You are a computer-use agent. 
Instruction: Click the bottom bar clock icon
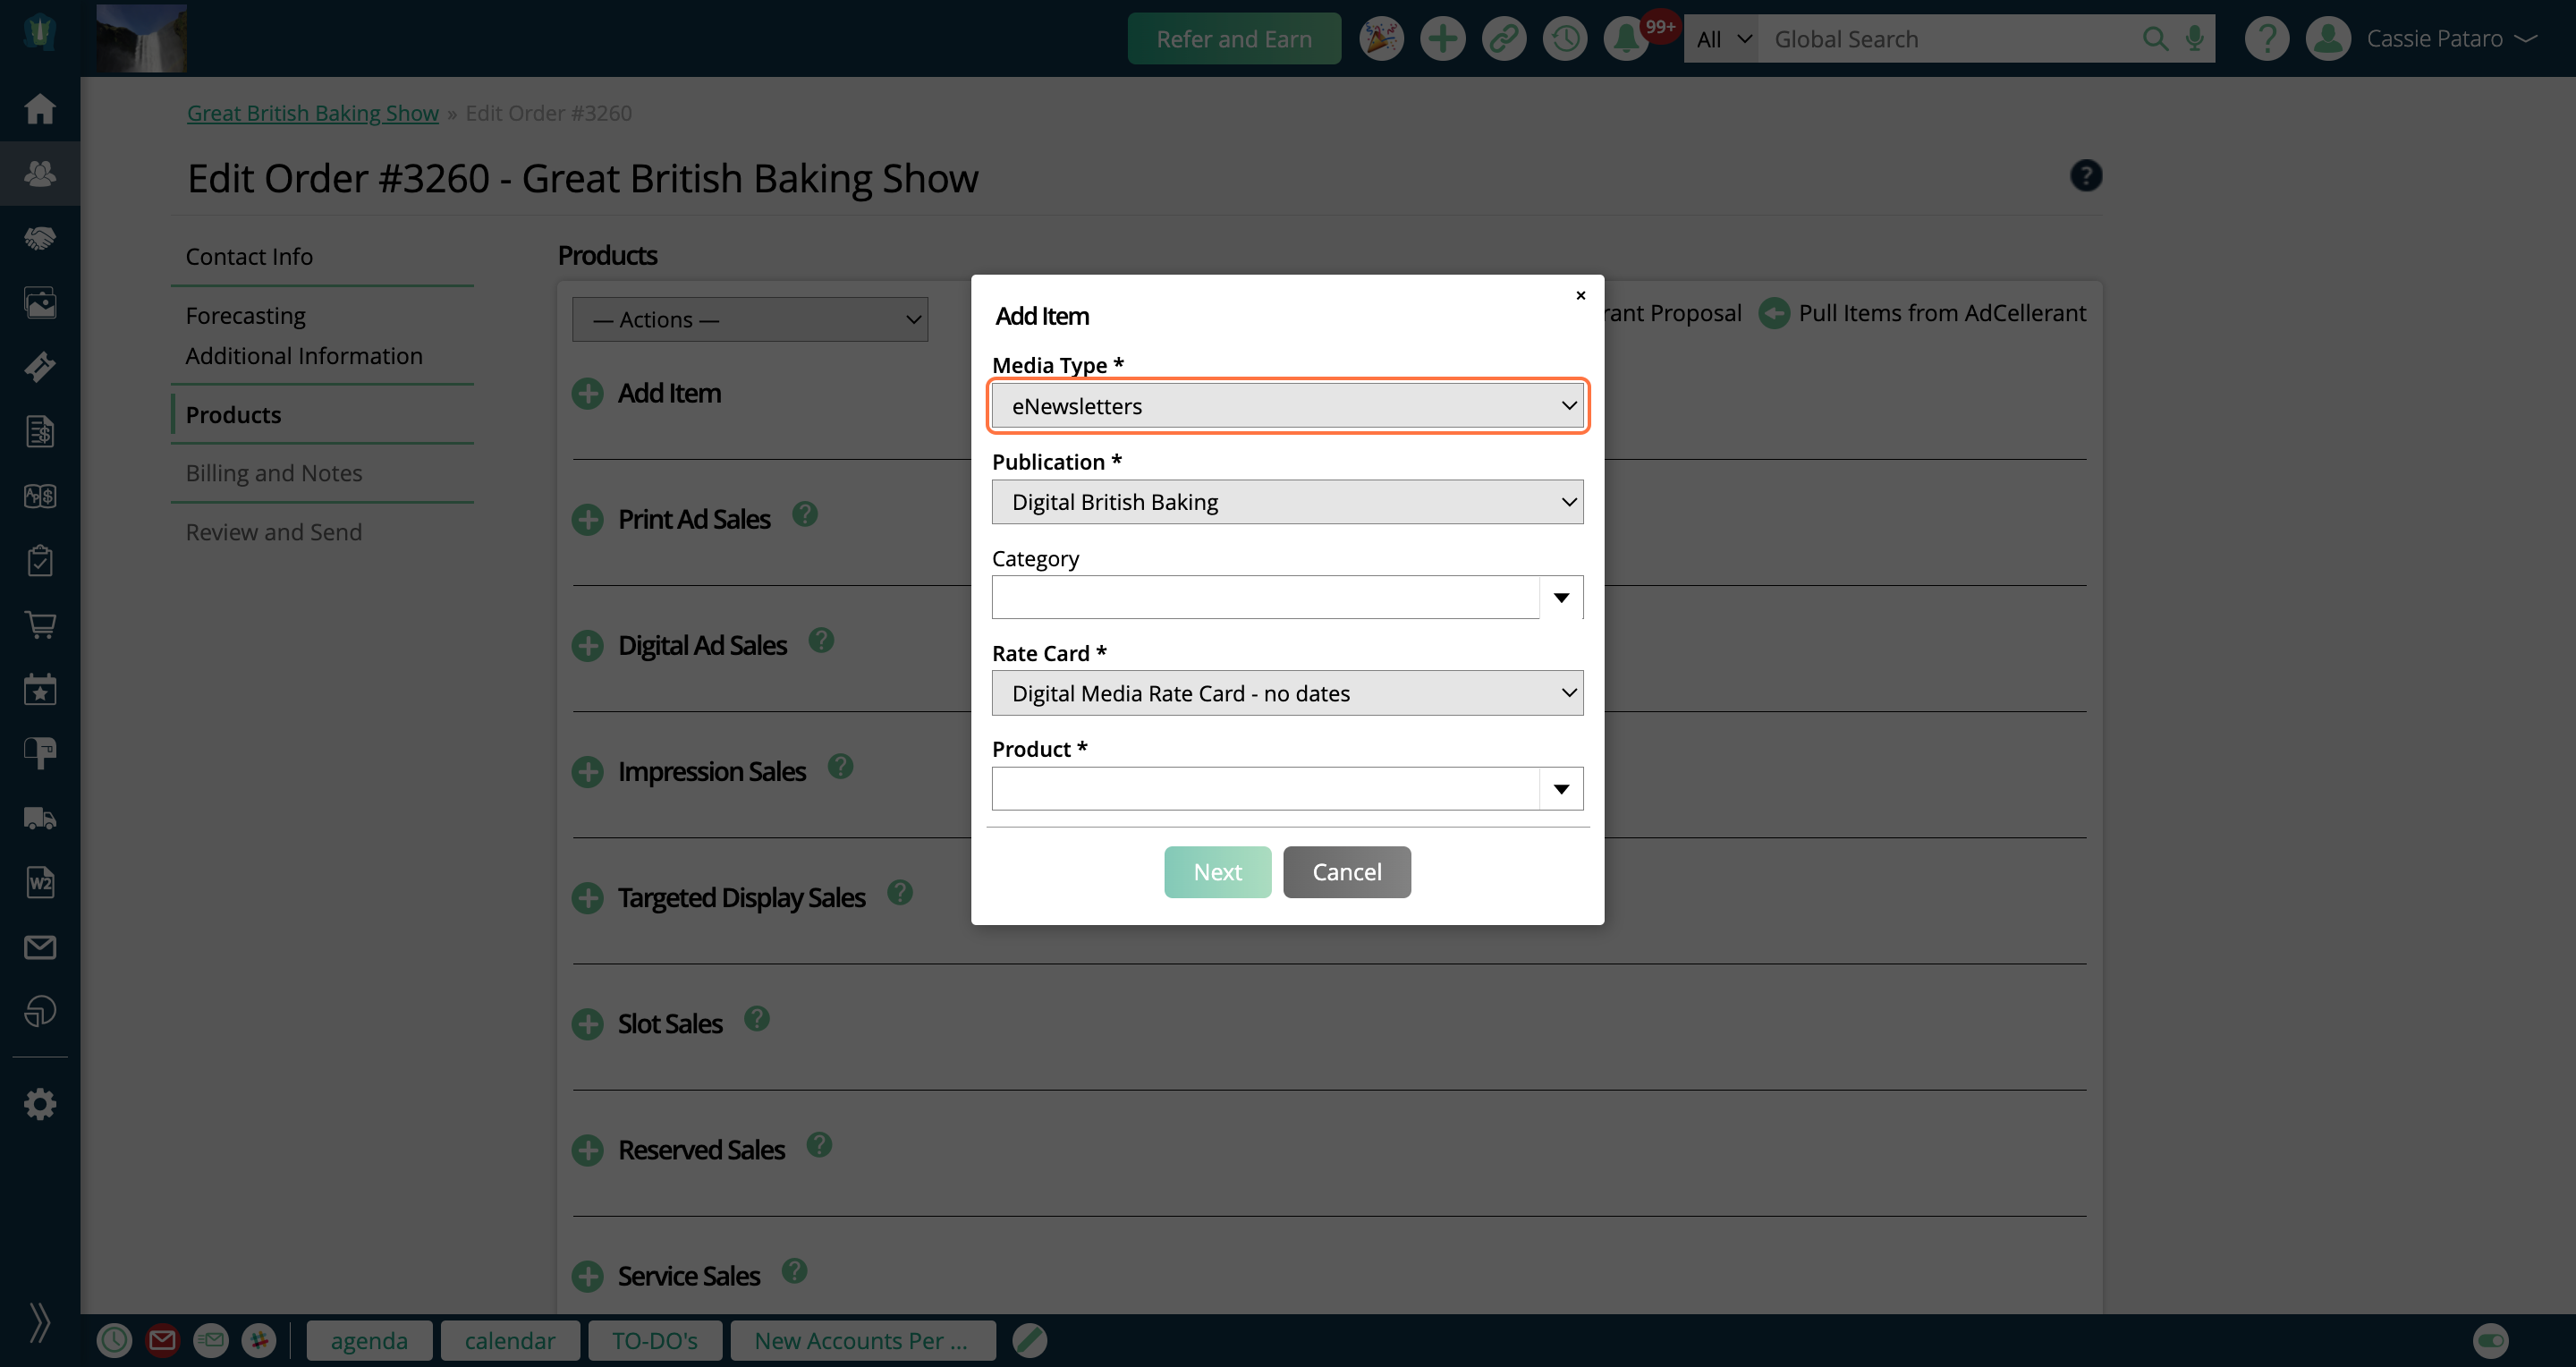(114, 1340)
